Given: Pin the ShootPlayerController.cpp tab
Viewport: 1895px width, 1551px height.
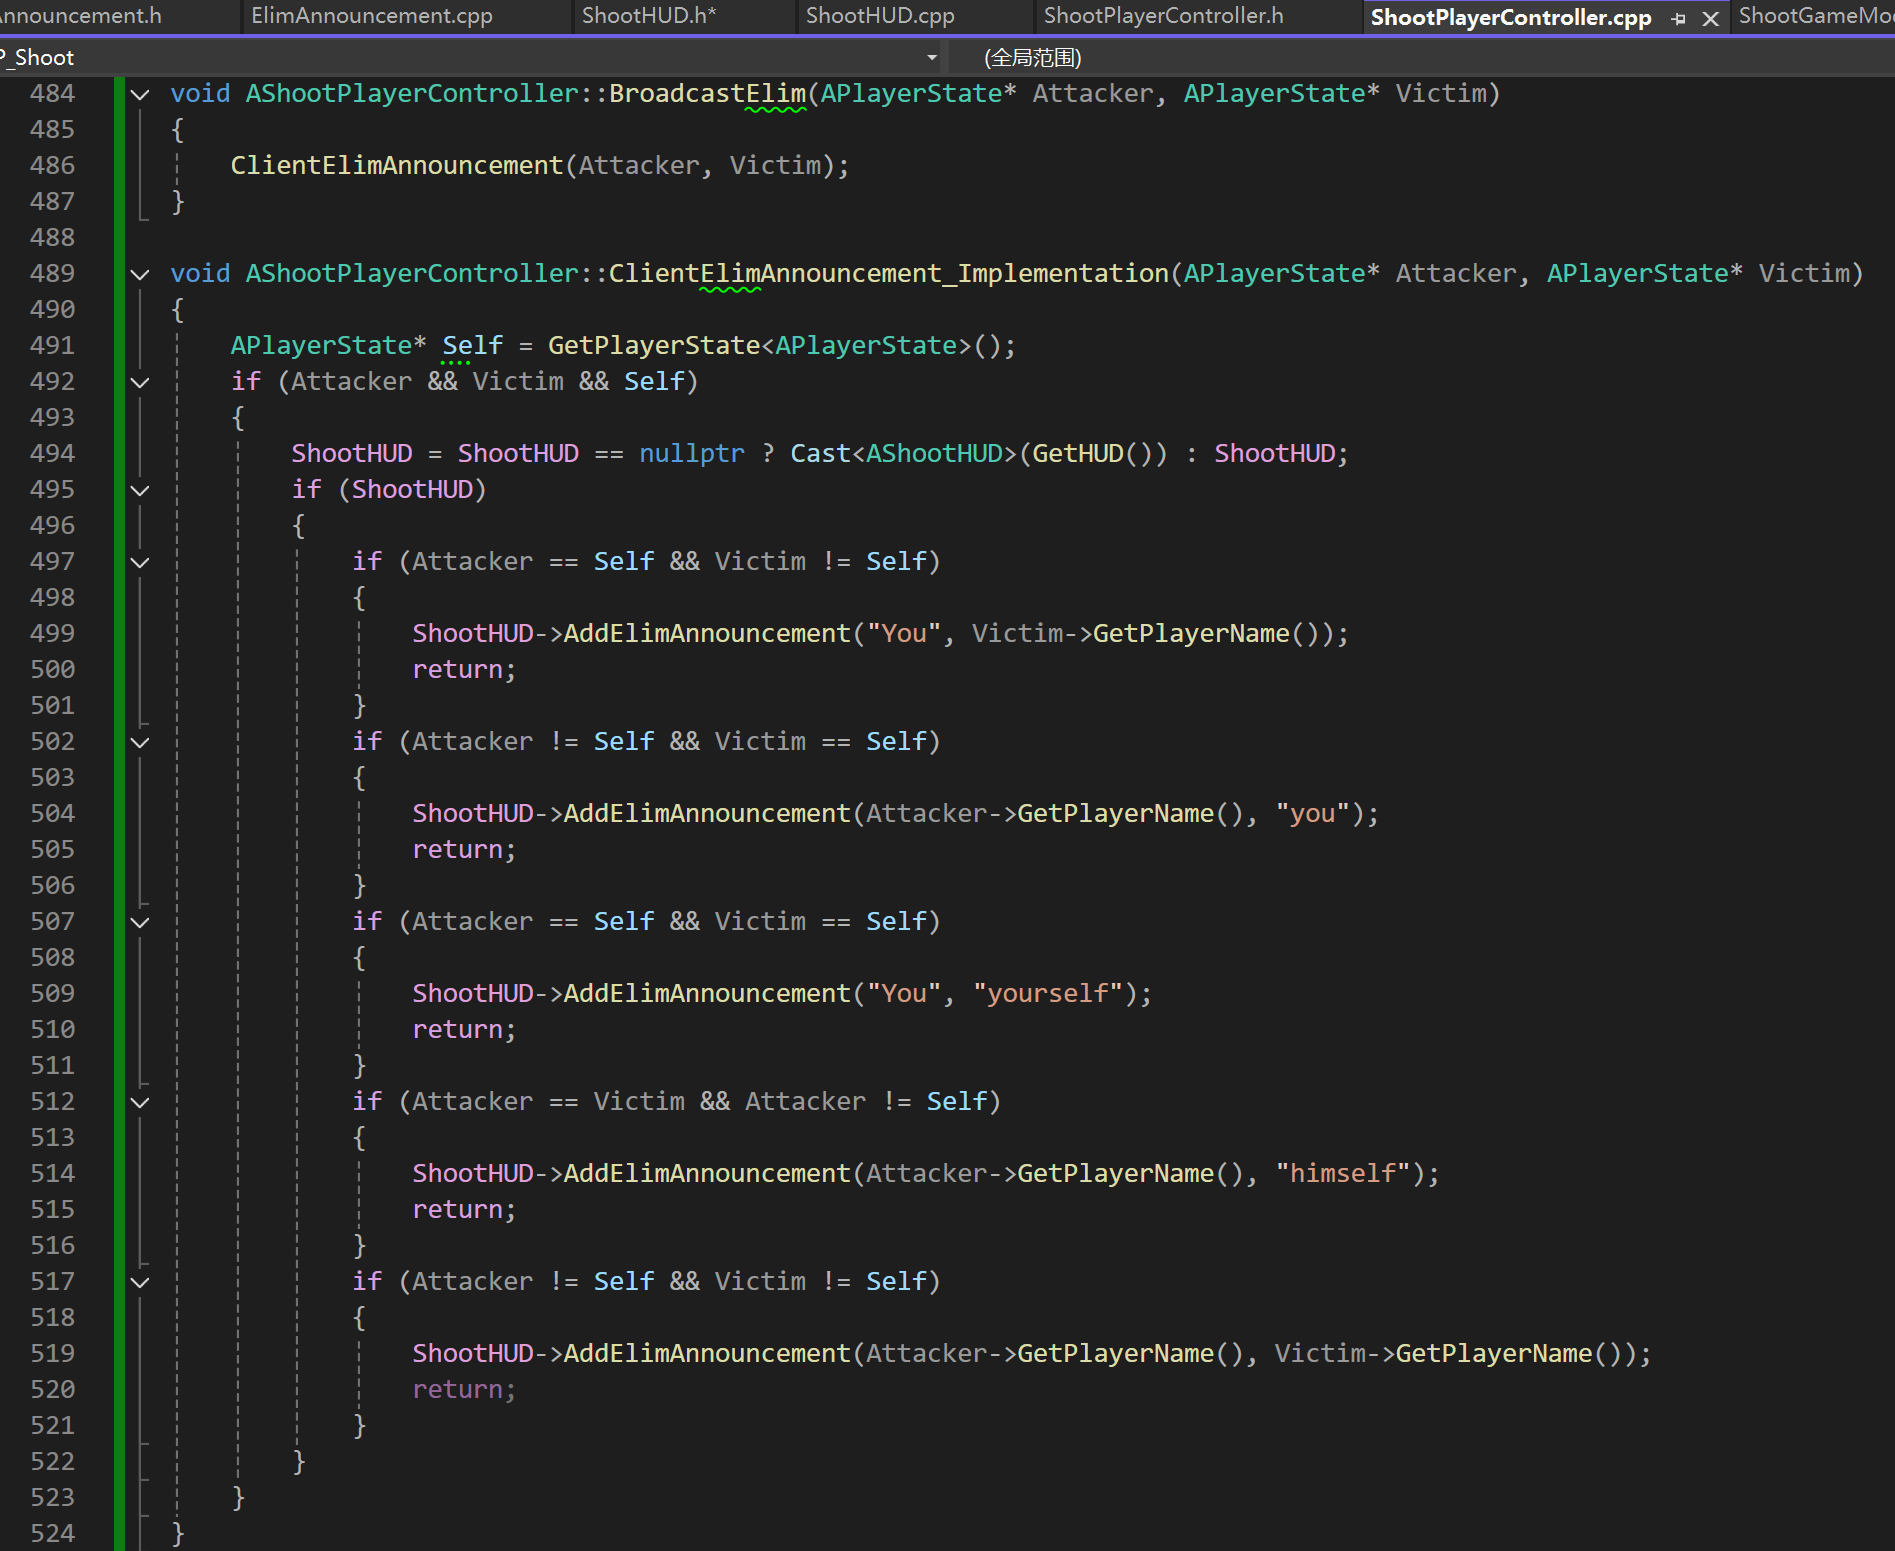Looking at the screenshot, I should [1678, 18].
